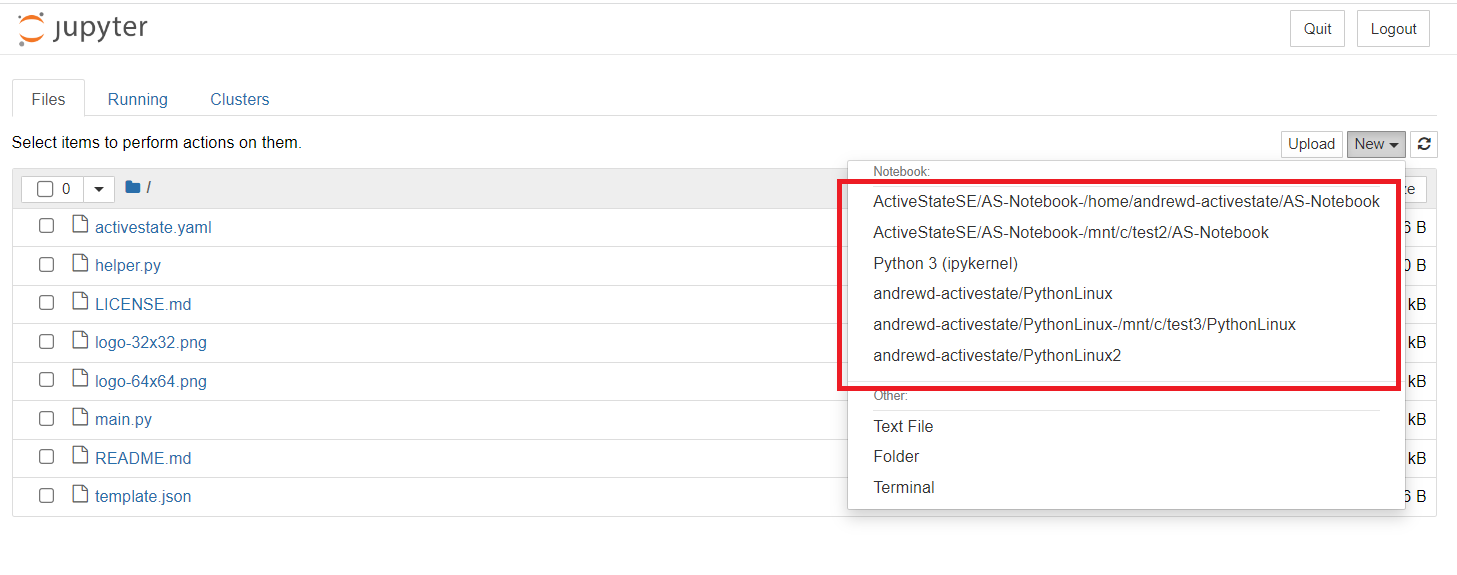Collapse the New dropdown button

click(x=1375, y=144)
